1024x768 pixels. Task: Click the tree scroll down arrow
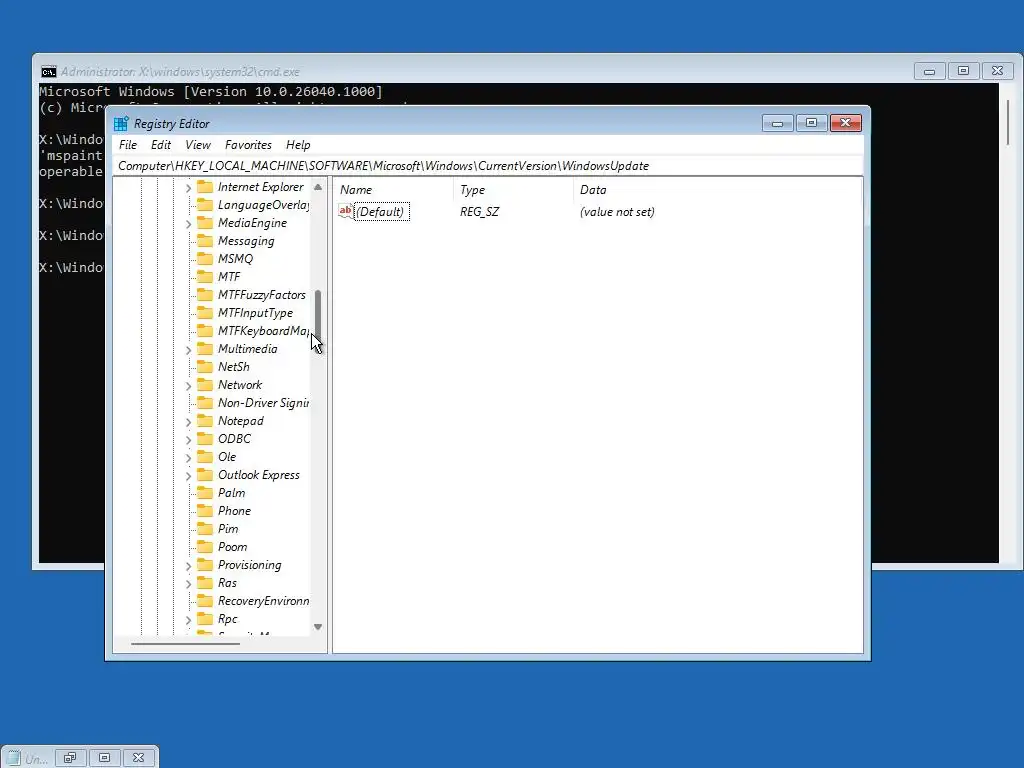pos(318,627)
